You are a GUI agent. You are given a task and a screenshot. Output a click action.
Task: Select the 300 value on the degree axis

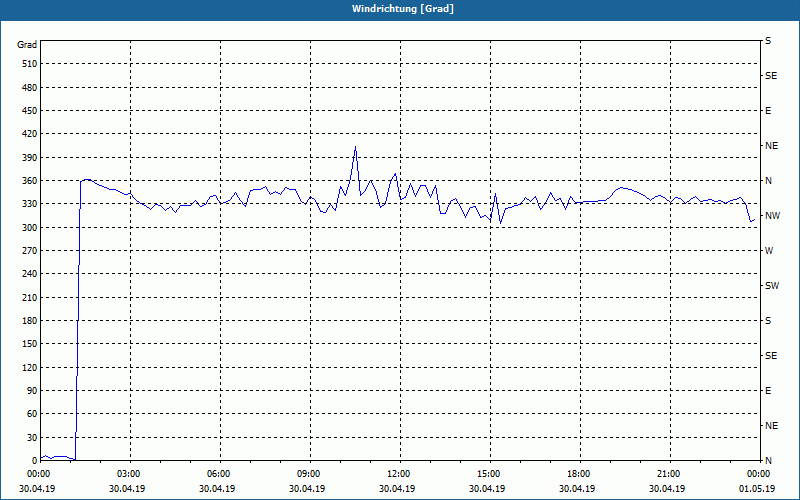30,228
